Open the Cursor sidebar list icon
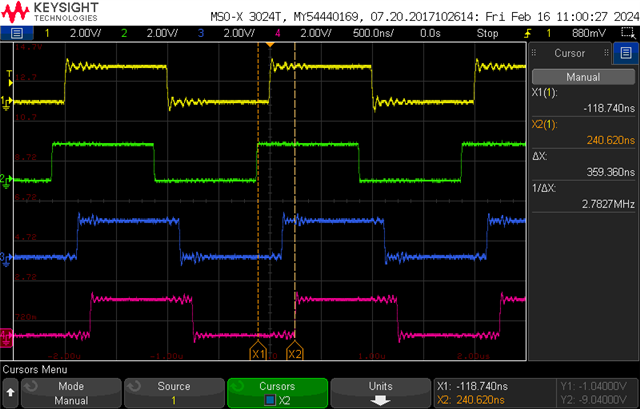Screen dimensions: 640x409 coord(626,53)
